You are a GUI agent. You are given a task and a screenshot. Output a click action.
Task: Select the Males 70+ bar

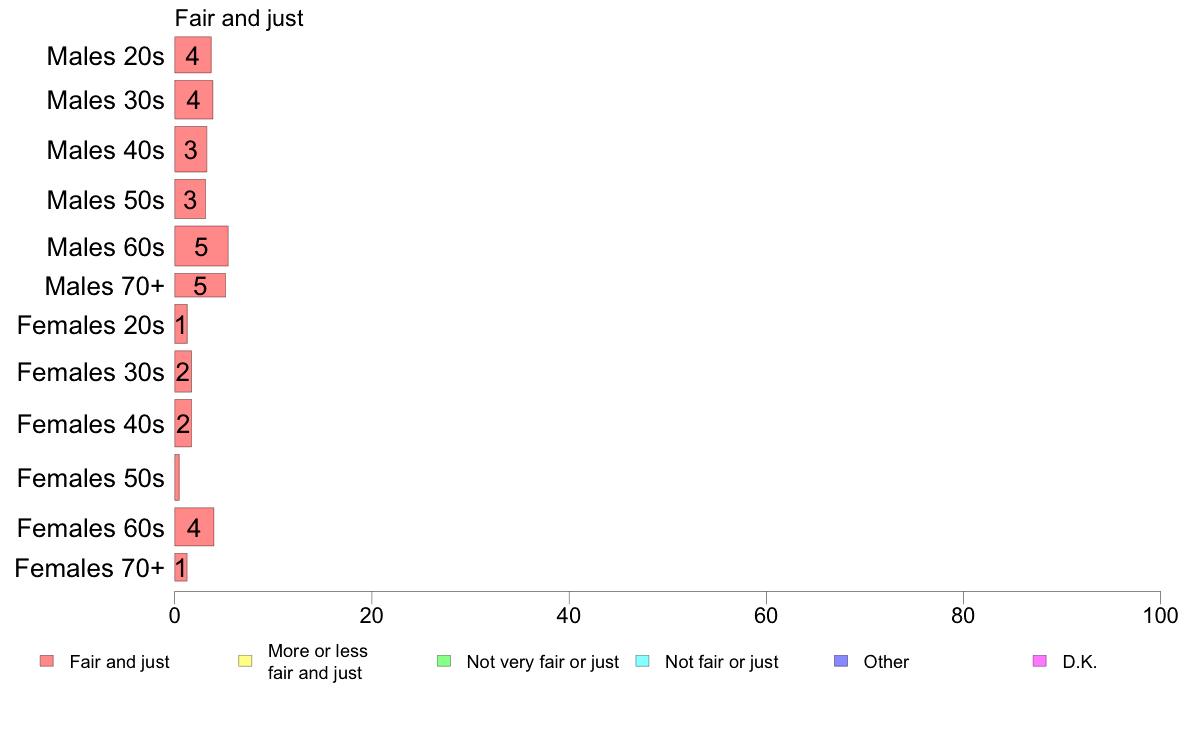200,285
